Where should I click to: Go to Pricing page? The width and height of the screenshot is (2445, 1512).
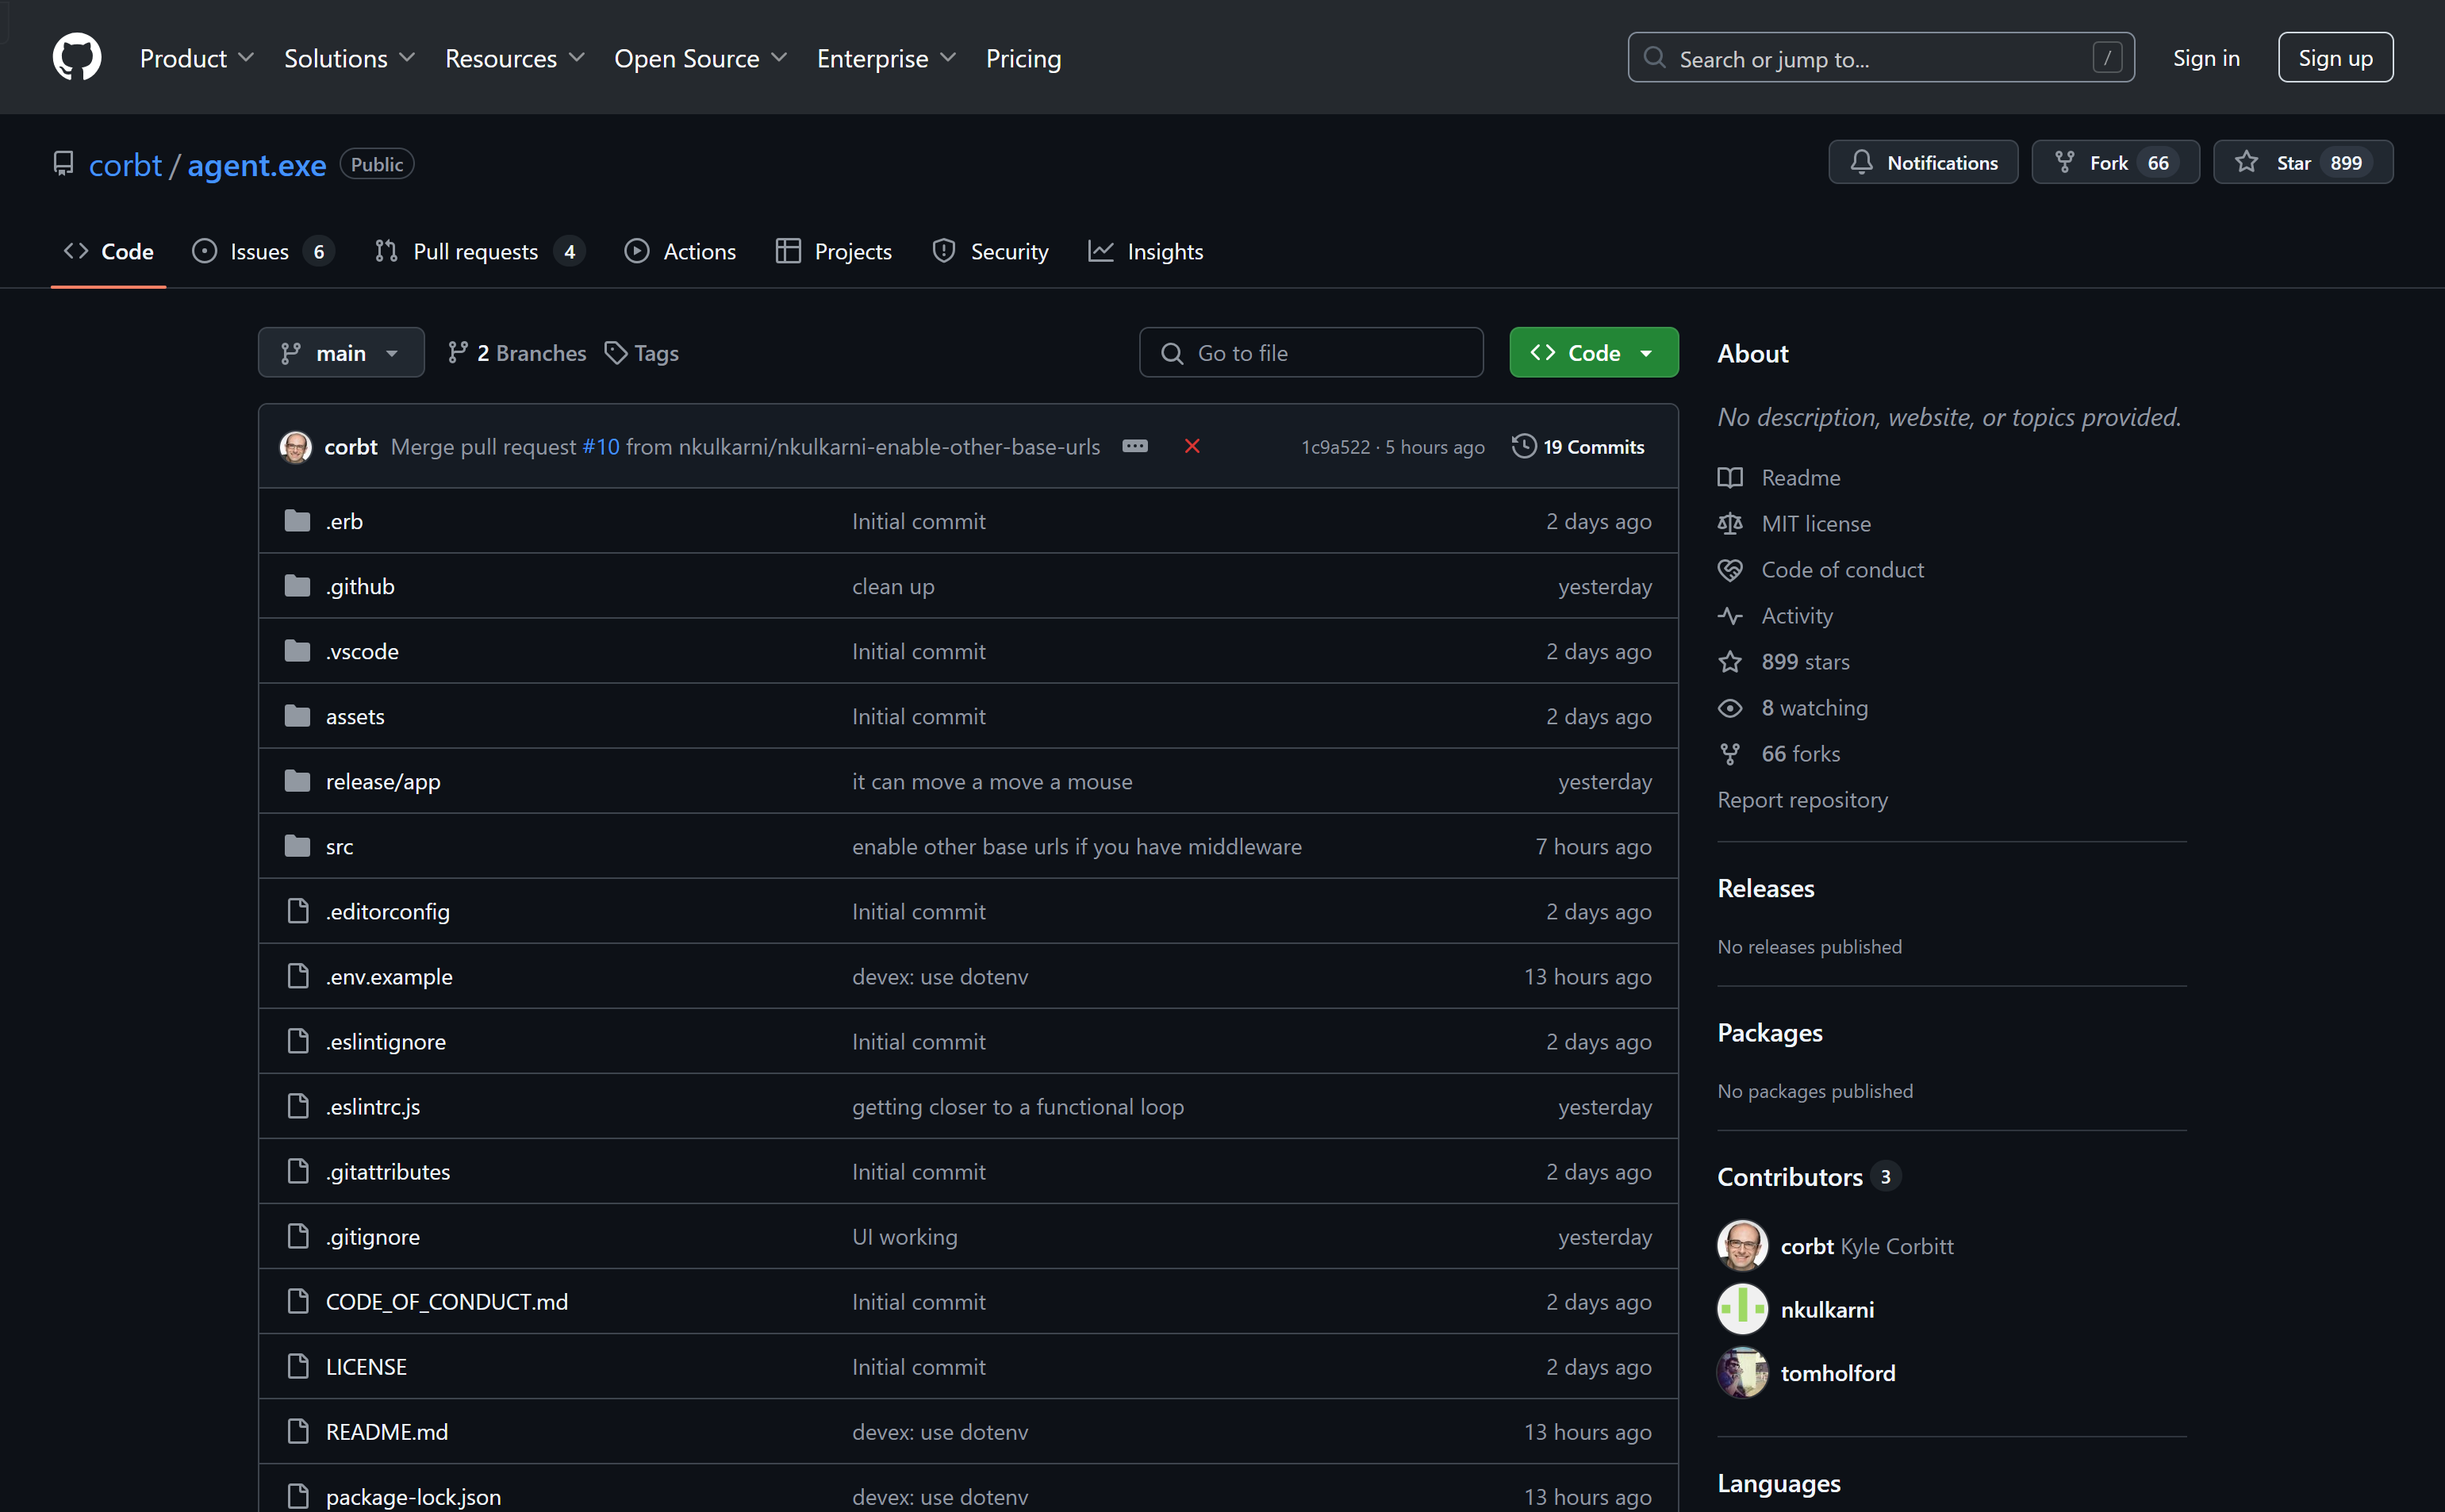(x=1023, y=58)
